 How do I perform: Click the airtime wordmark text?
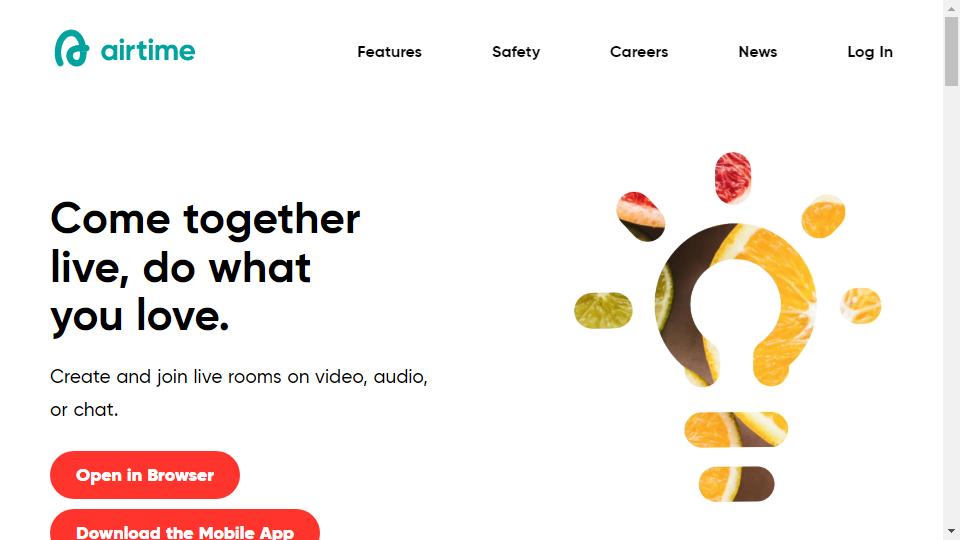tap(148, 51)
